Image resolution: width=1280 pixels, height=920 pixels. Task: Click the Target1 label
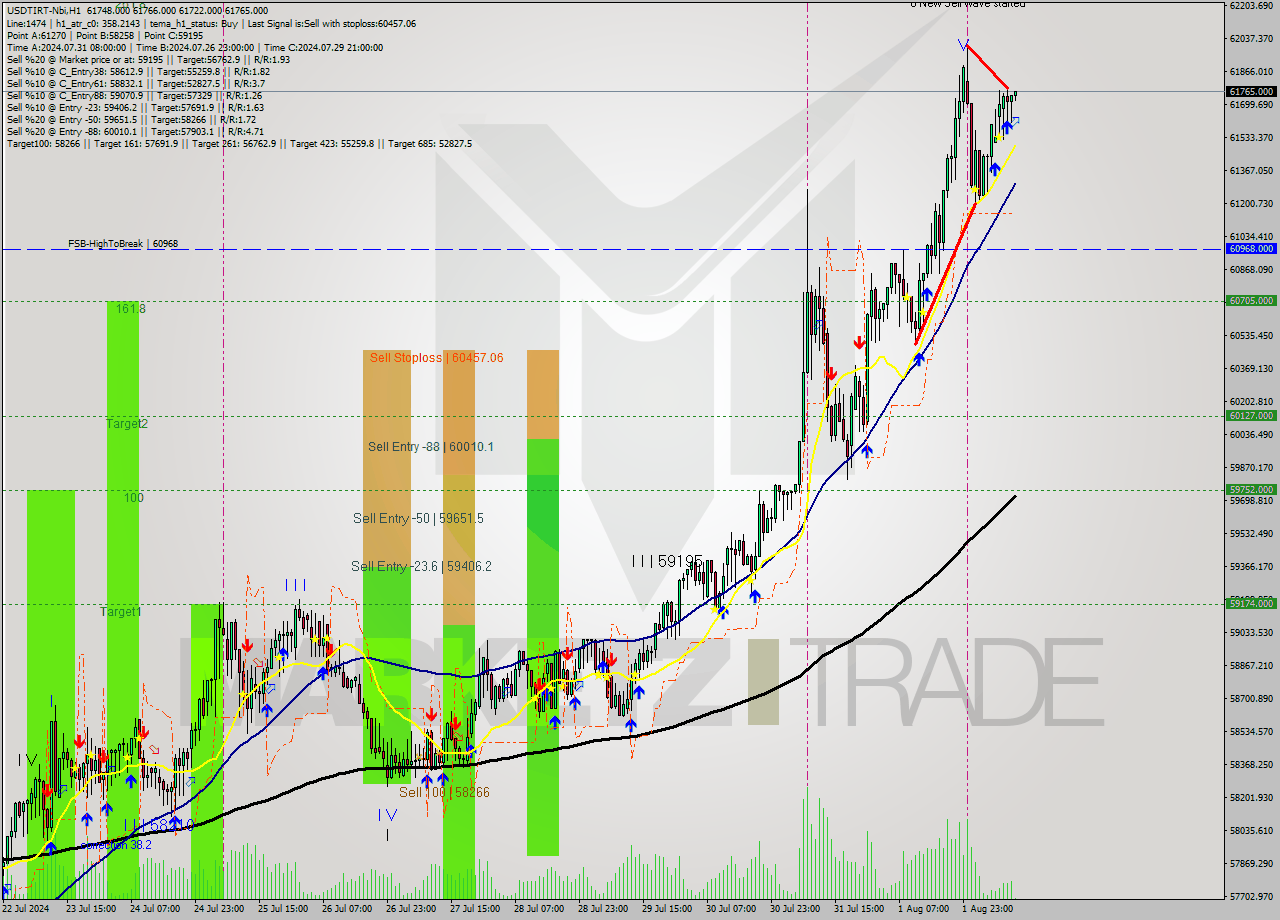[121, 611]
